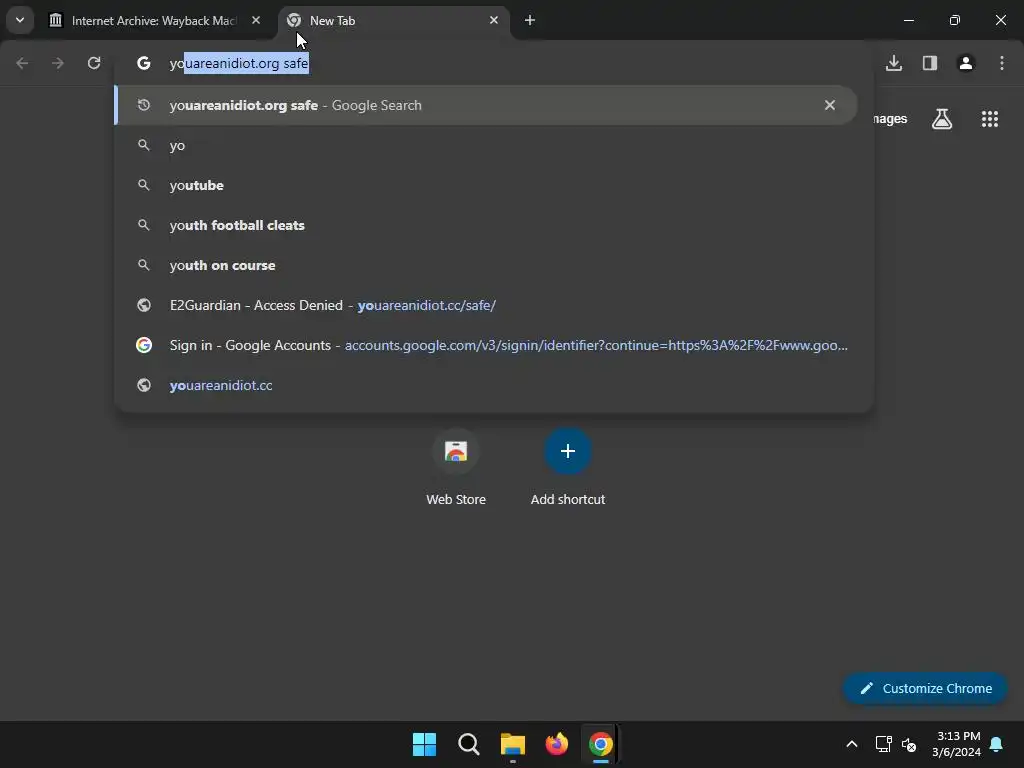Click the Search Labs flask icon
The image size is (1024, 768).
(942, 119)
